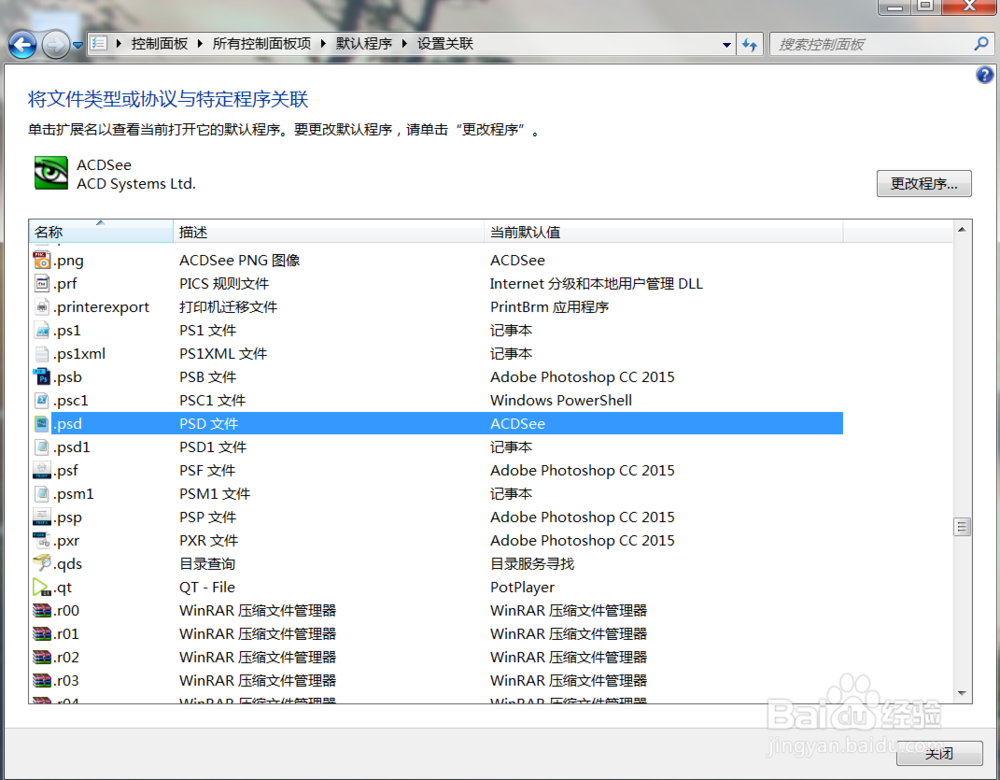The image size is (1000, 780).
Task: Click the .qds directory query icon
Action: tap(42, 563)
